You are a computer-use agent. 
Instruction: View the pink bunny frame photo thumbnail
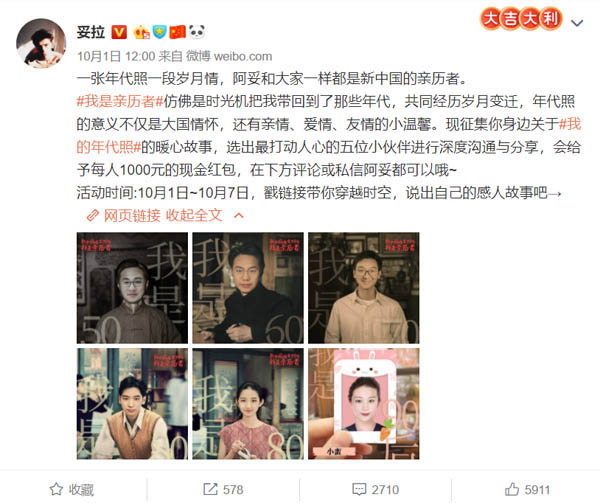pyautogui.click(x=364, y=404)
